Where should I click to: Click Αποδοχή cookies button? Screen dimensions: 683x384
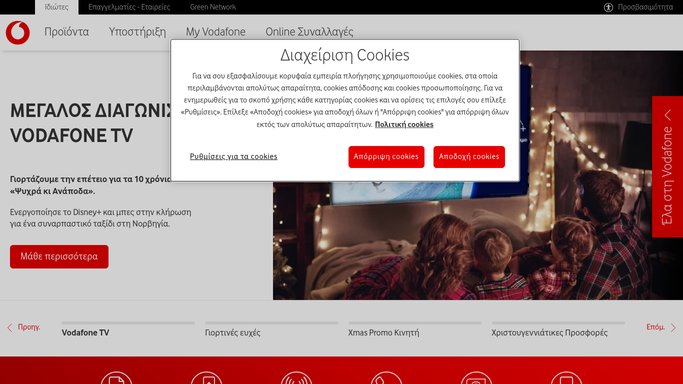(469, 157)
